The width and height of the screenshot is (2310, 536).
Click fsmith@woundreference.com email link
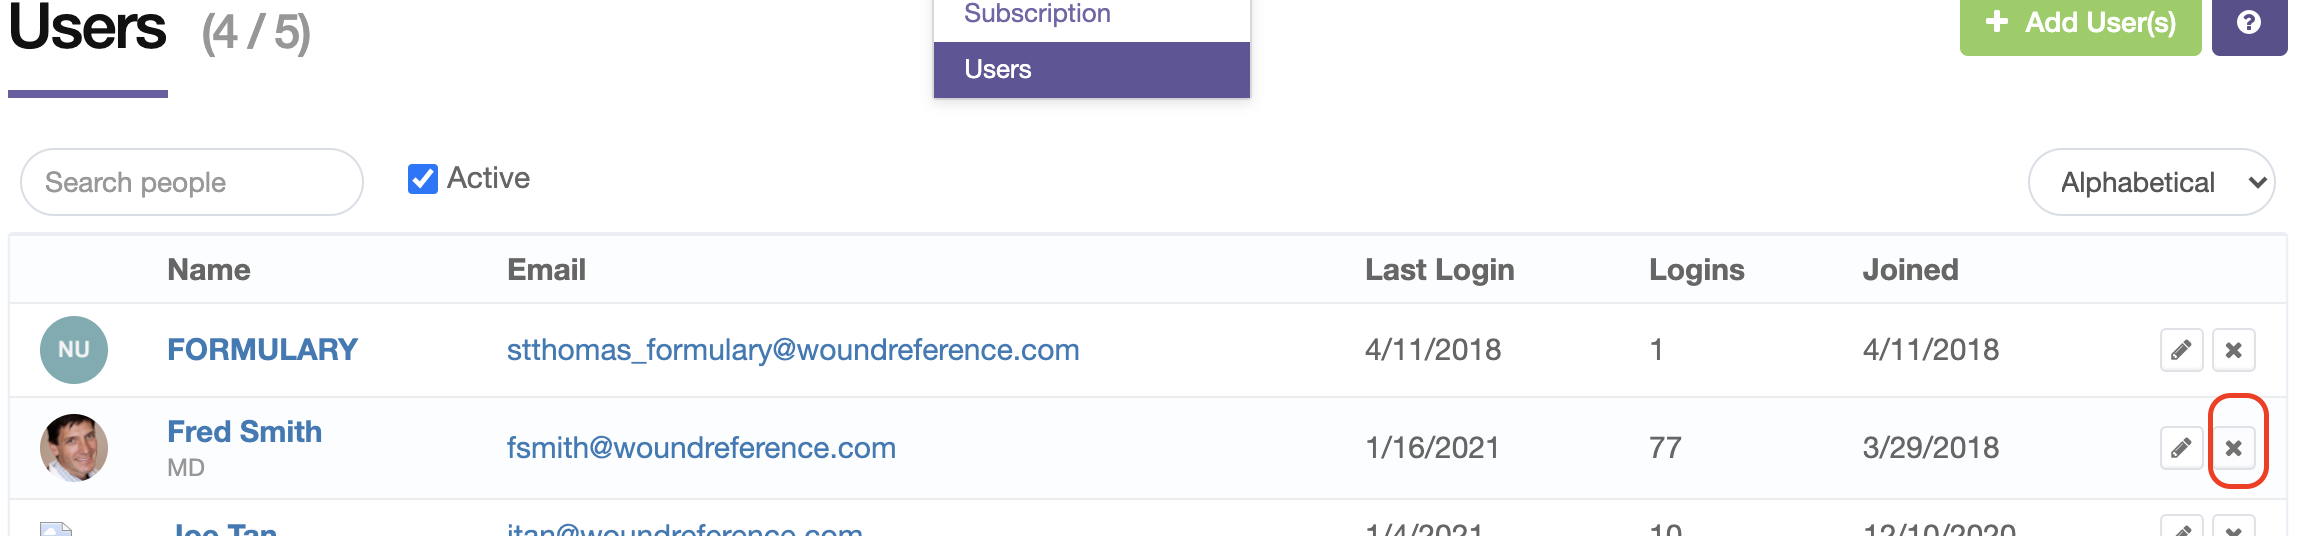(701, 448)
